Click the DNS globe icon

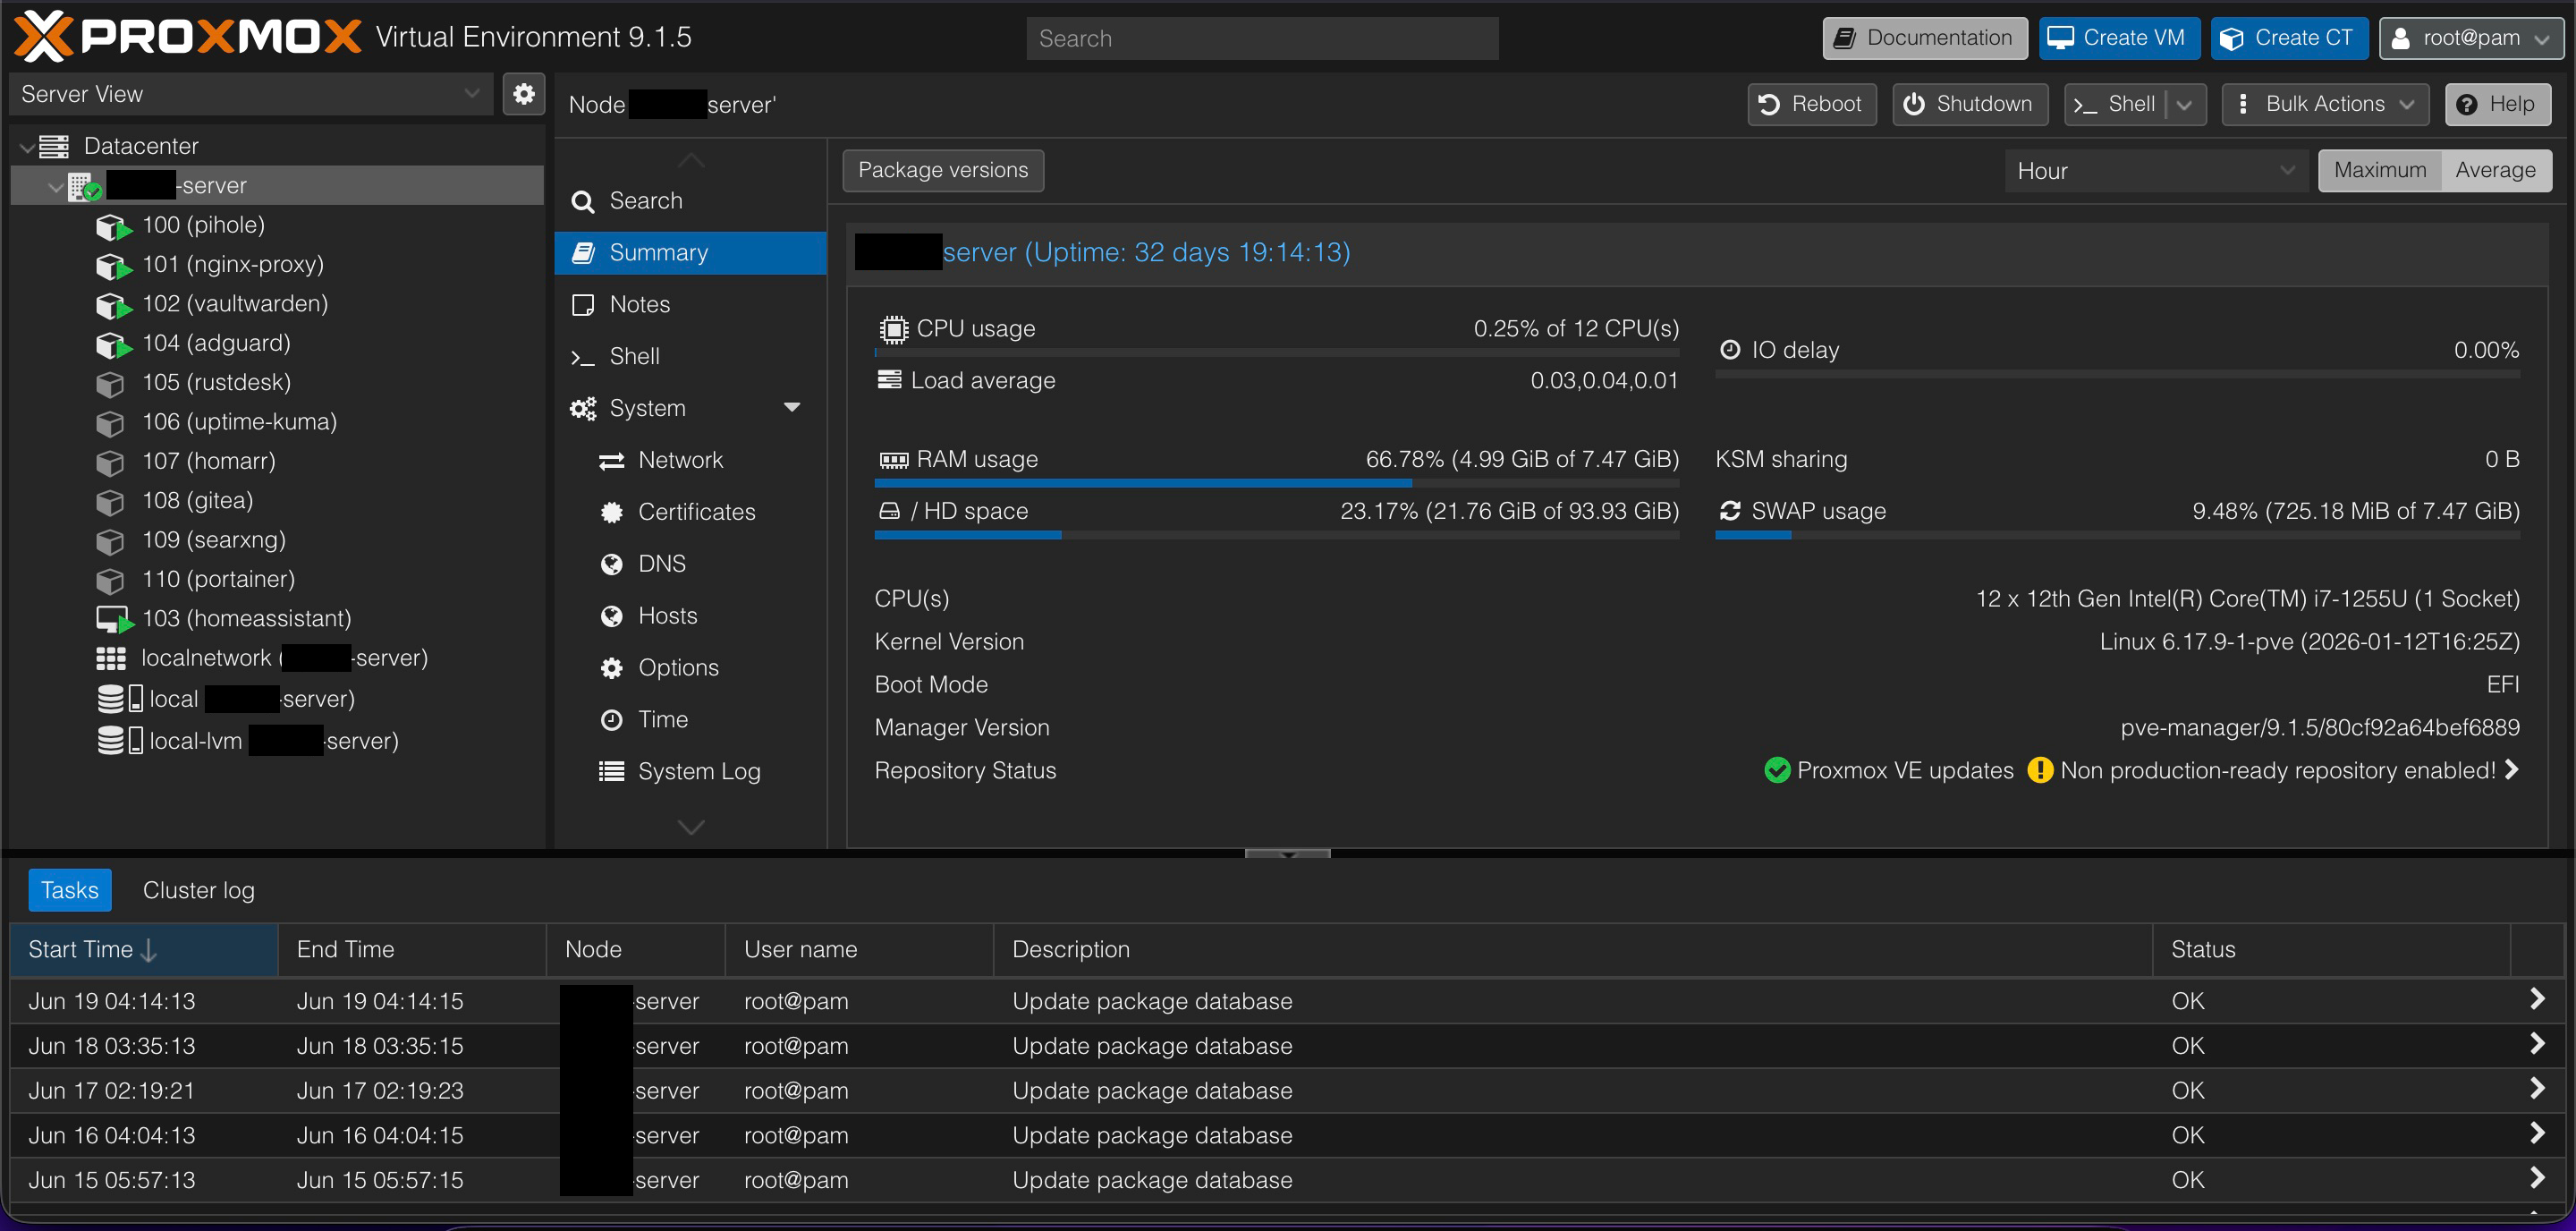611,565
